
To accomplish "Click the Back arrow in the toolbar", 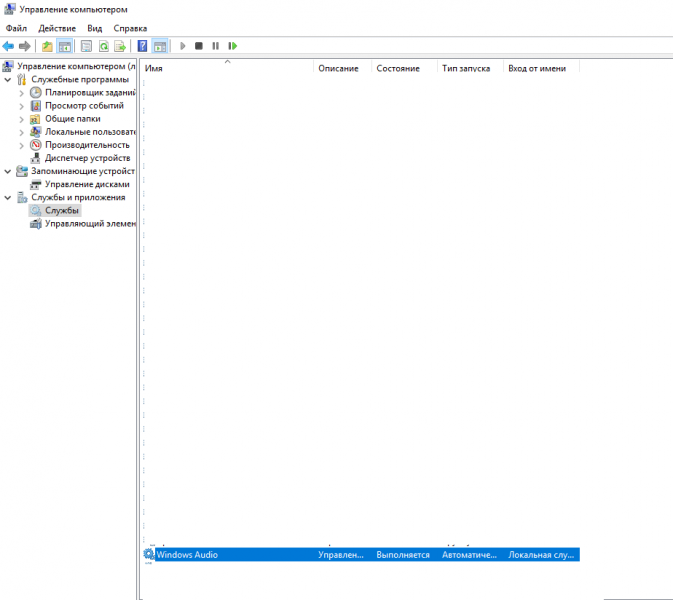I will click(x=9, y=46).
